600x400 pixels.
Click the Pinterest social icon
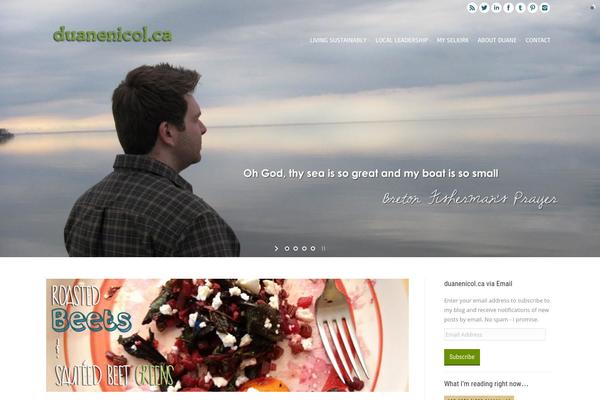[533, 8]
